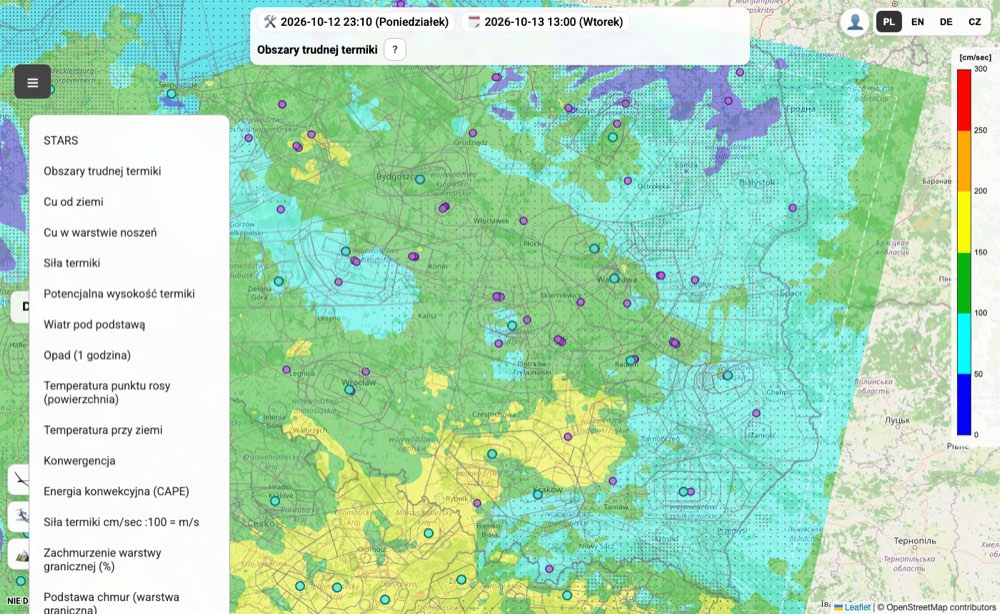This screenshot has width=1000, height=614.
Task: Click the yellow 150-200 legend segment
Action: (964, 222)
